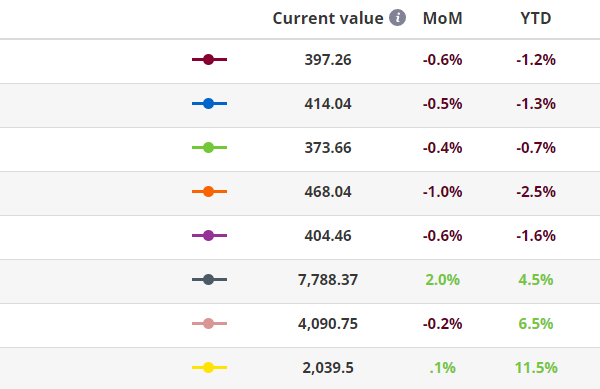The image size is (600, 389).
Task: Click the purple series marker icon
Action: [209, 236]
